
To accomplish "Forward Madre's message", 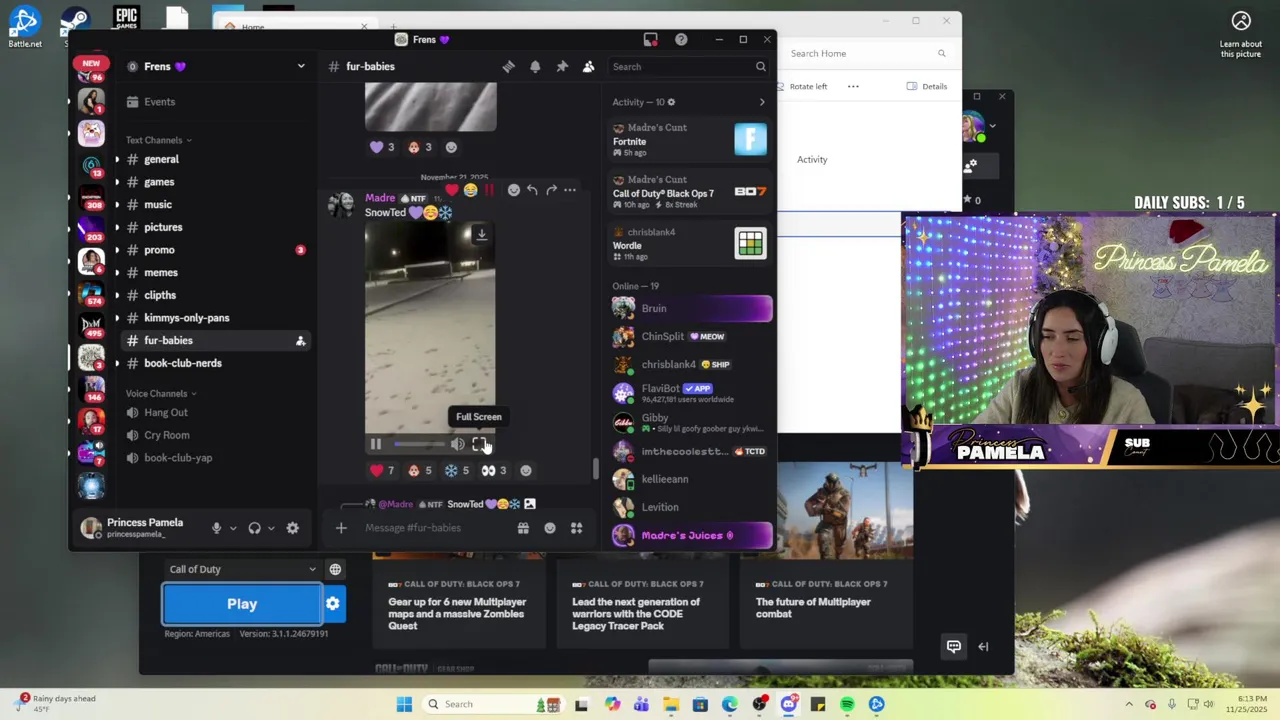I will pyautogui.click(x=551, y=190).
